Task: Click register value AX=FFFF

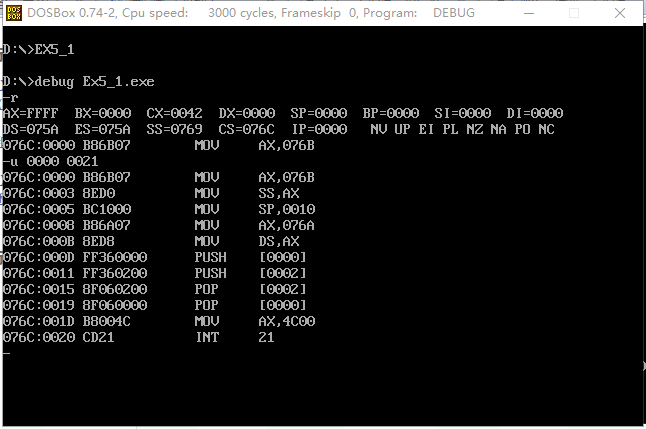Action: (x=31, y=113)
